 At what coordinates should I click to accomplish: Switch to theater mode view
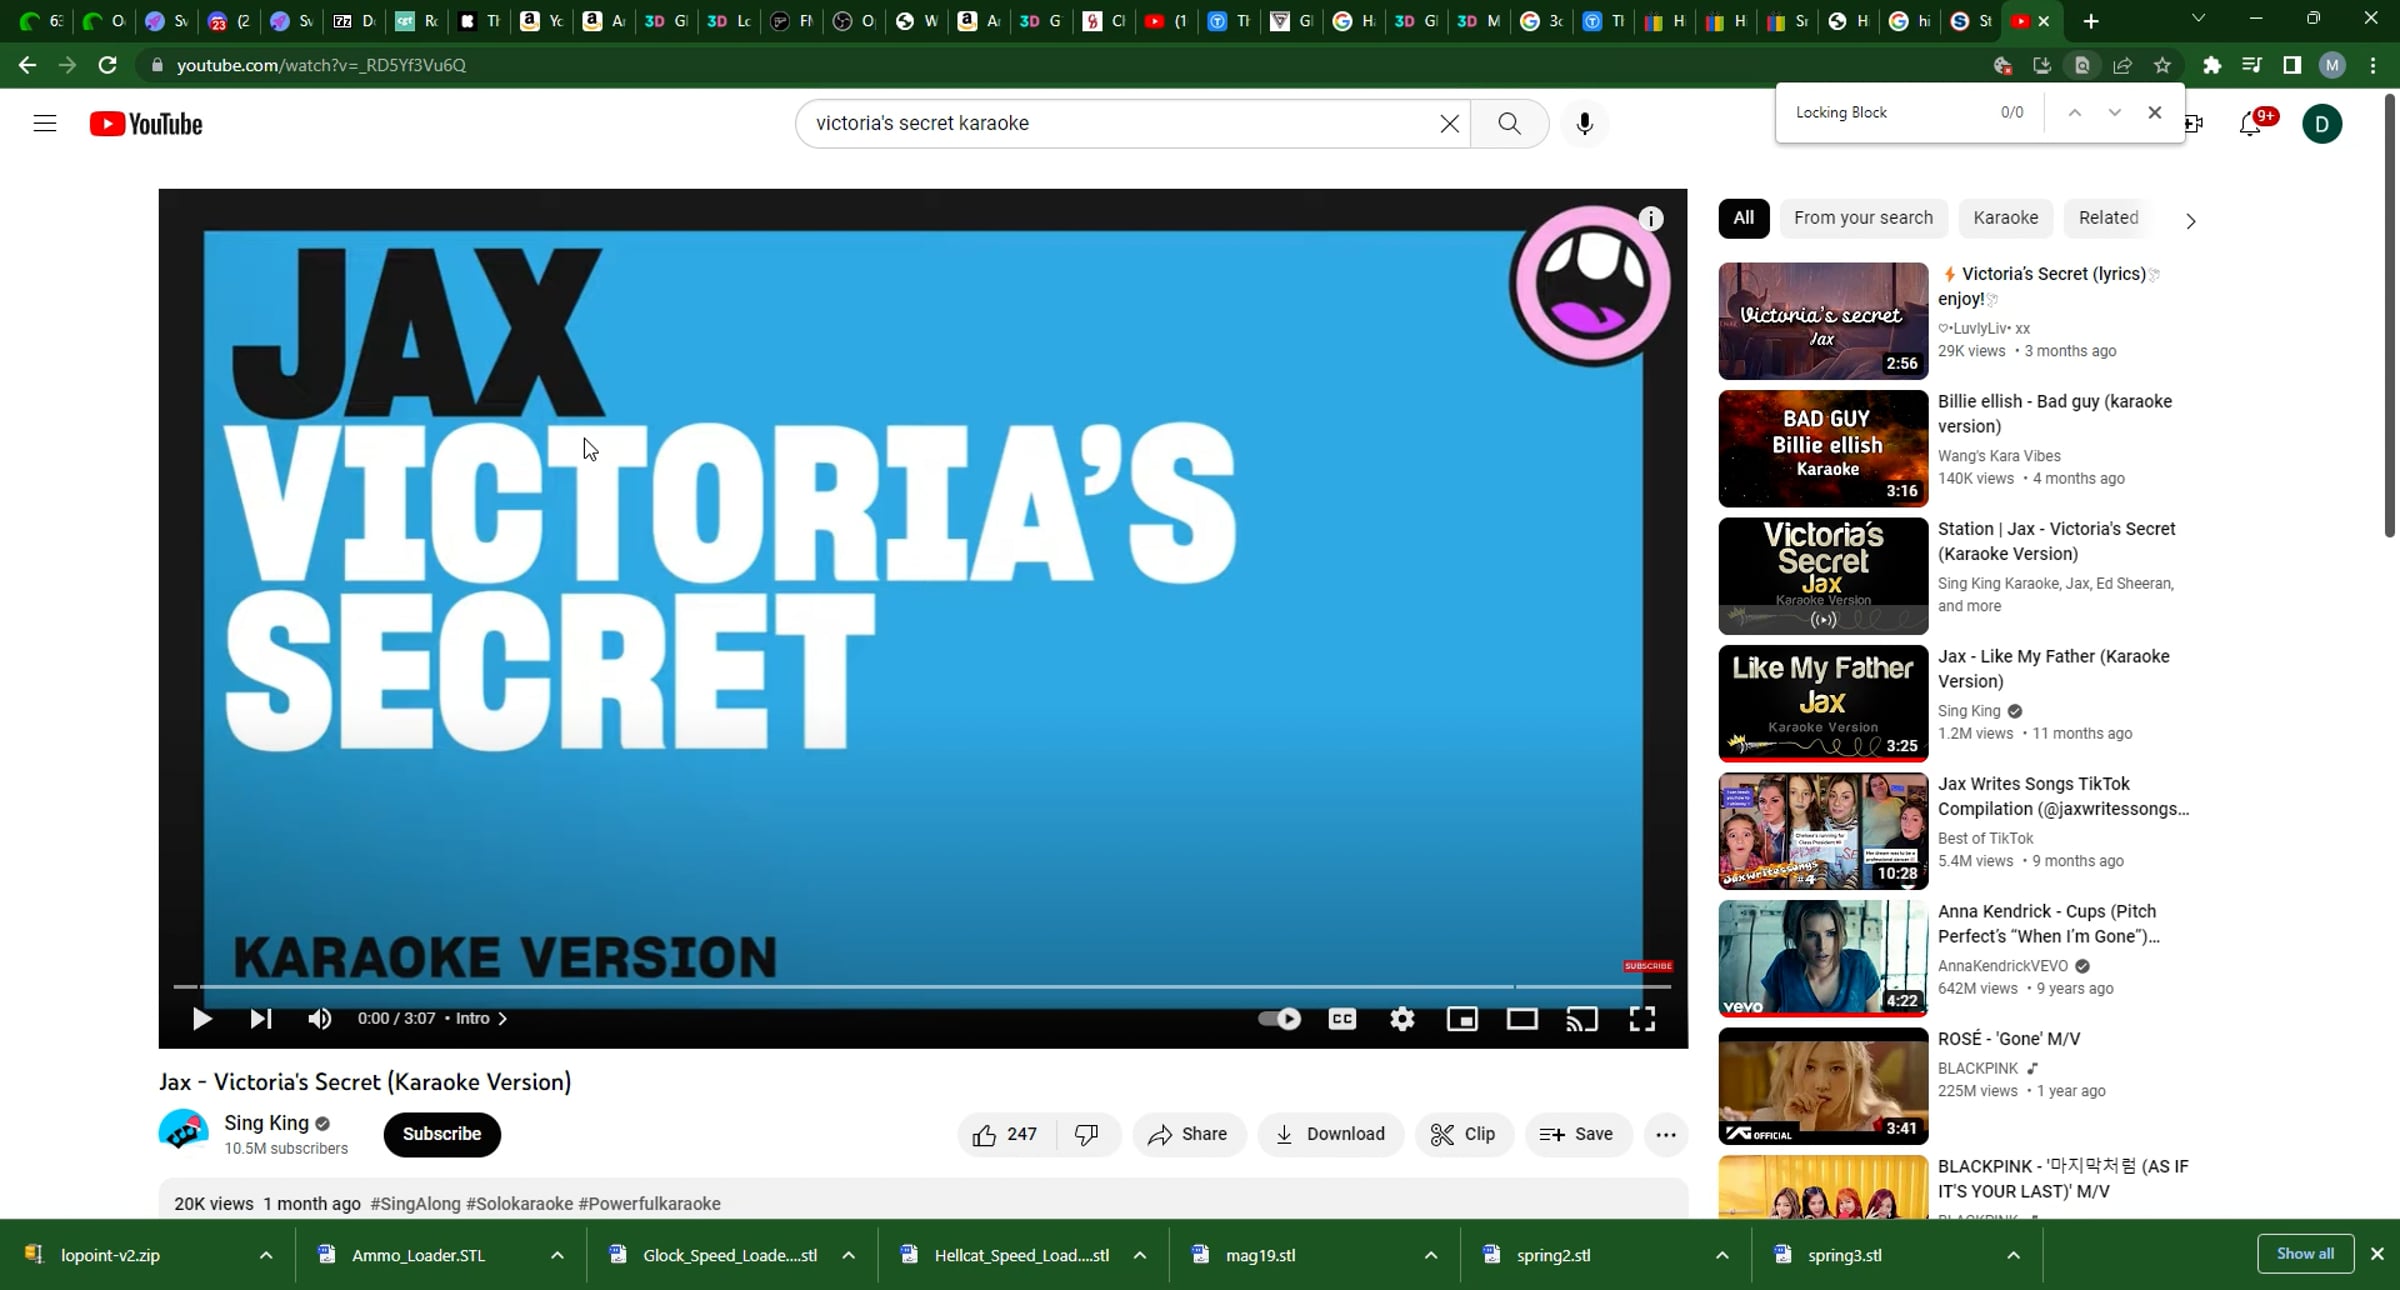(x=1522, y=1018)
